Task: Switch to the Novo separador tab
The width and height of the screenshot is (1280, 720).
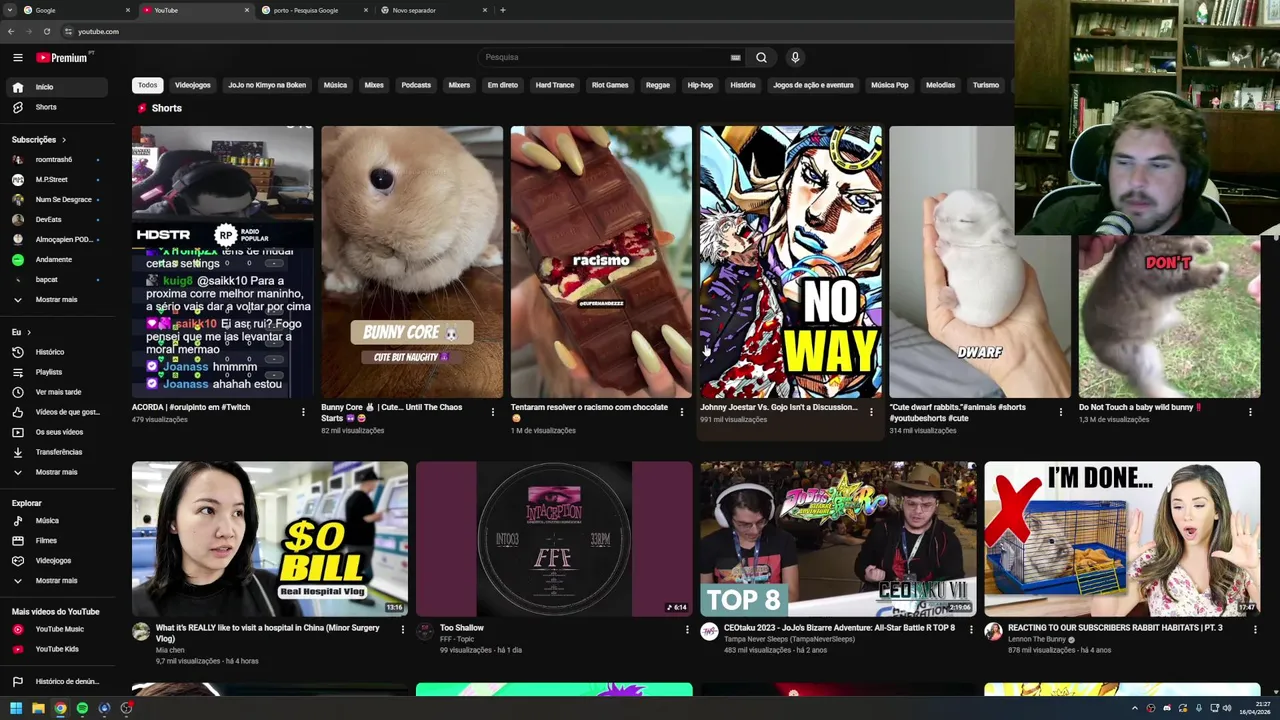Action: pyautogui.click(x=434, y=10)
